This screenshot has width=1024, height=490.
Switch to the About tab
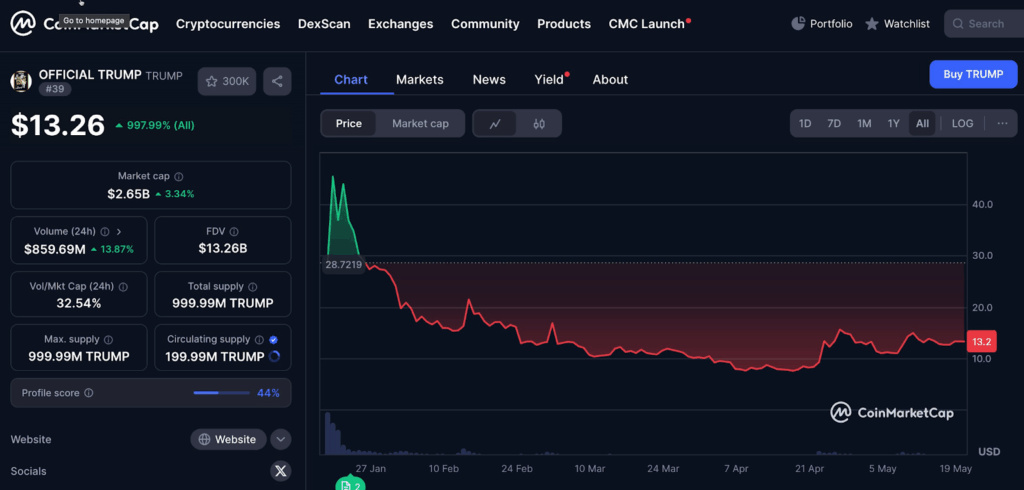(610, 80)
